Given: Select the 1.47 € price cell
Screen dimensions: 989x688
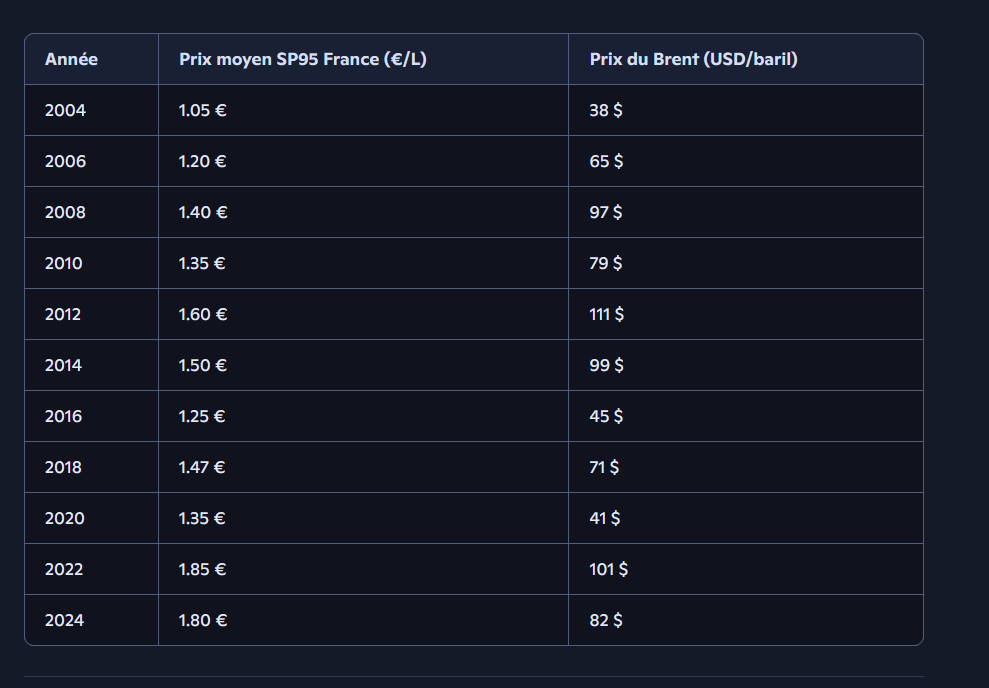Looking at the screenshot, I should coord(202,468).
